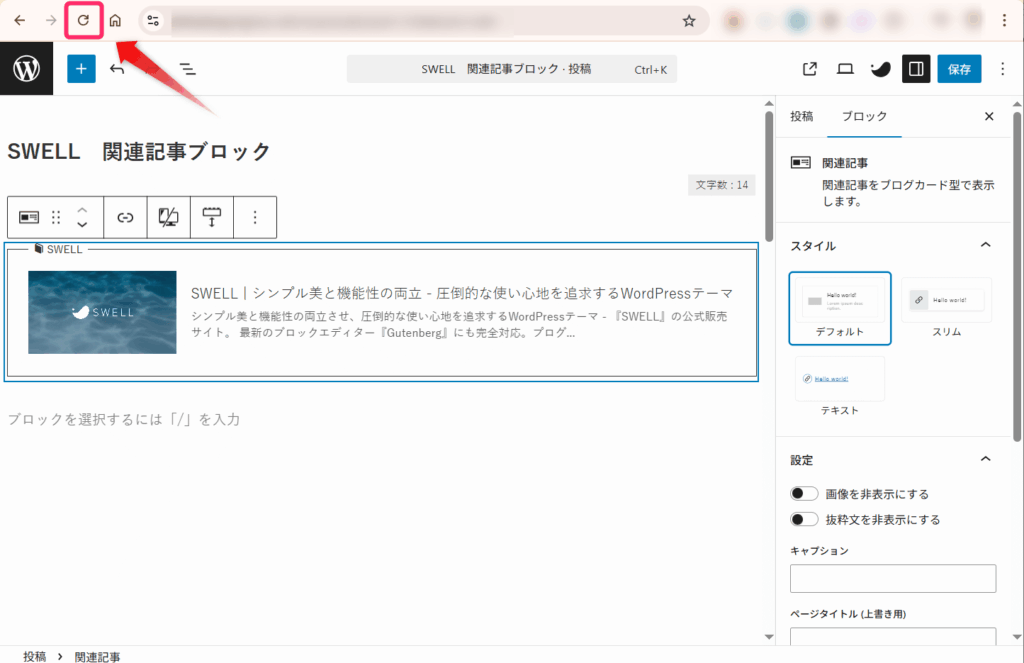Open document overview list view
The image size is (1024, 663).
click(187, 69)
